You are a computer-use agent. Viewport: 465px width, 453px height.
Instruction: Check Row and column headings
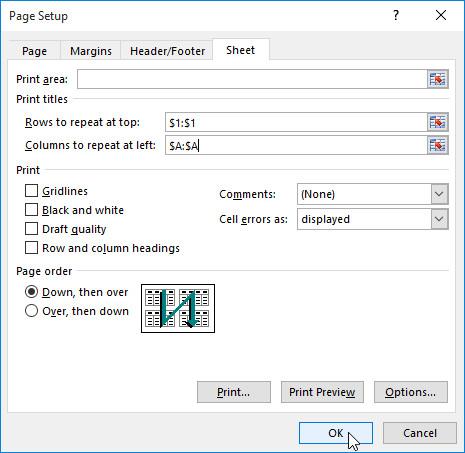pyautogui.click(x=31, y=248)
